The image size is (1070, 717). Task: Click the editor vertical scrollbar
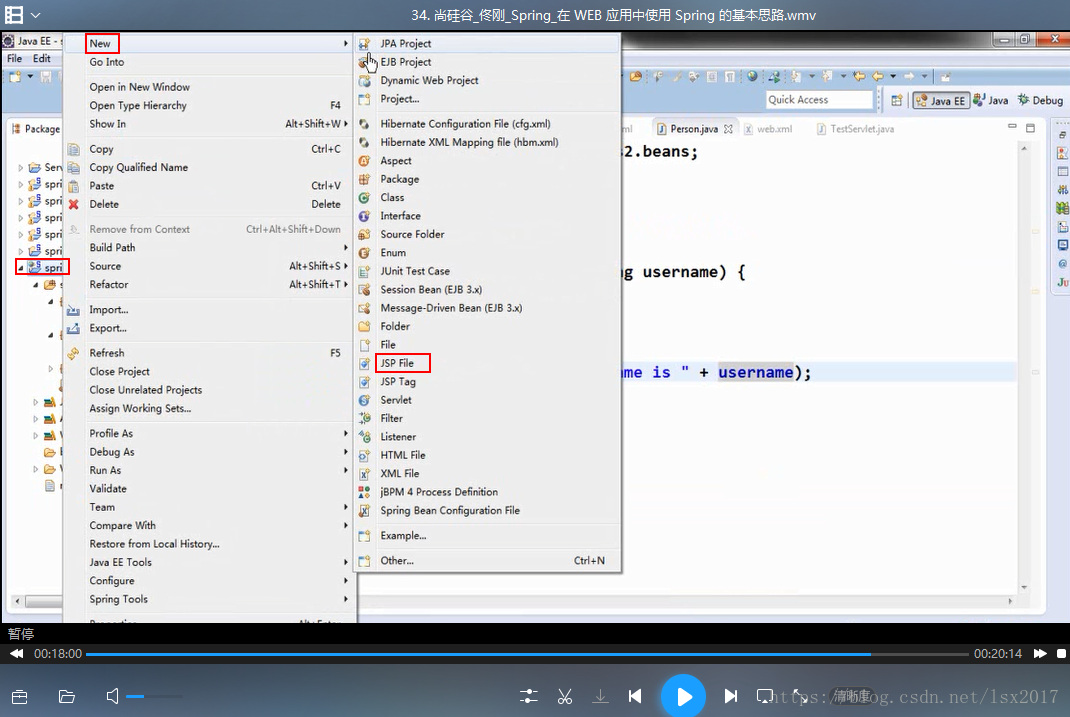point(1024,367)
